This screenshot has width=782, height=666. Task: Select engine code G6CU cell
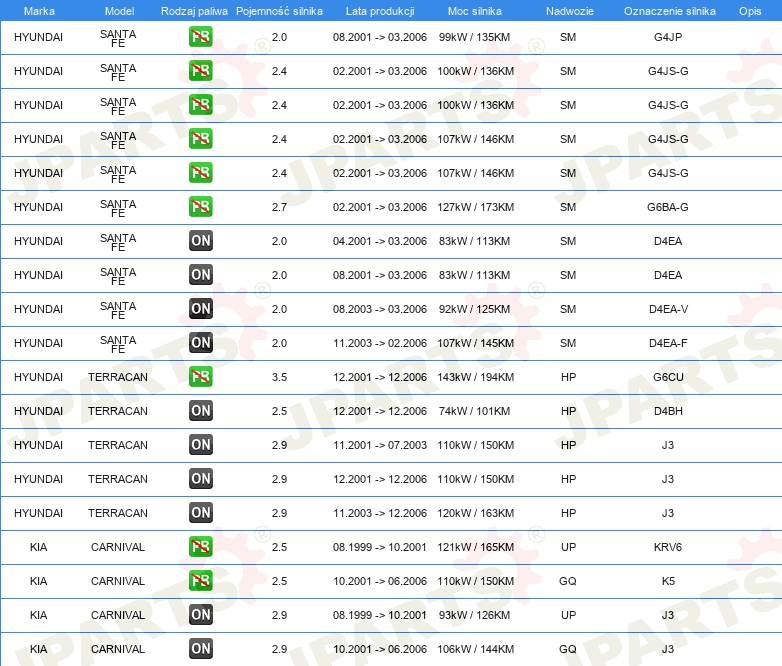coord(668,377)
